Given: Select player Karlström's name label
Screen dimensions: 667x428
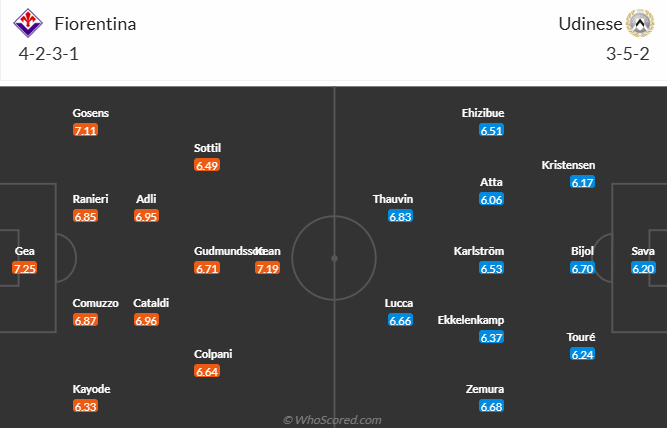Looking at the screenshot, I should [478, 251].
